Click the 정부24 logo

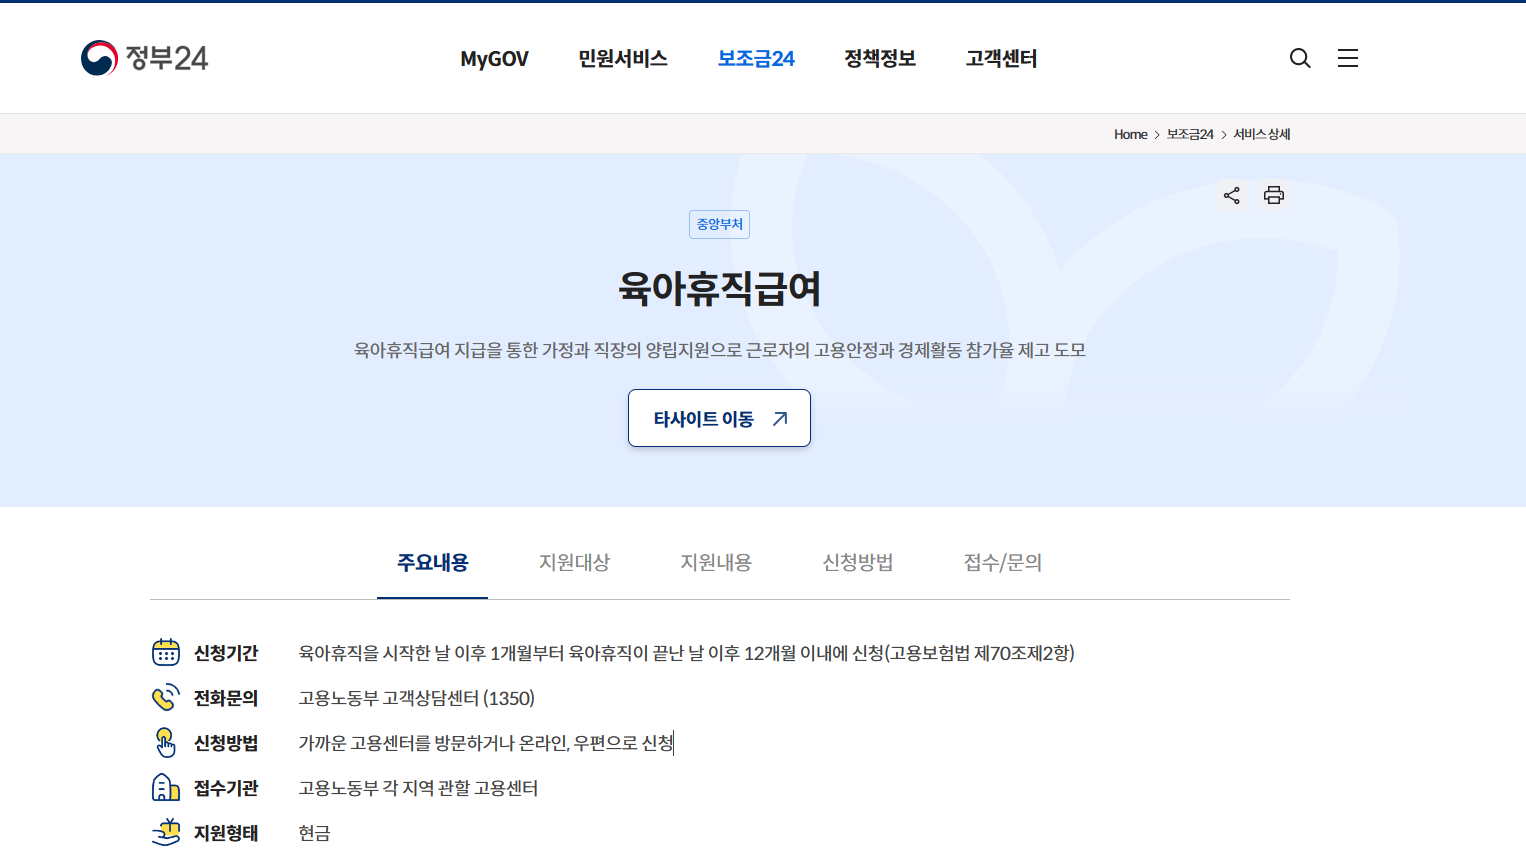pyautogui.click(x=144, y=57)
